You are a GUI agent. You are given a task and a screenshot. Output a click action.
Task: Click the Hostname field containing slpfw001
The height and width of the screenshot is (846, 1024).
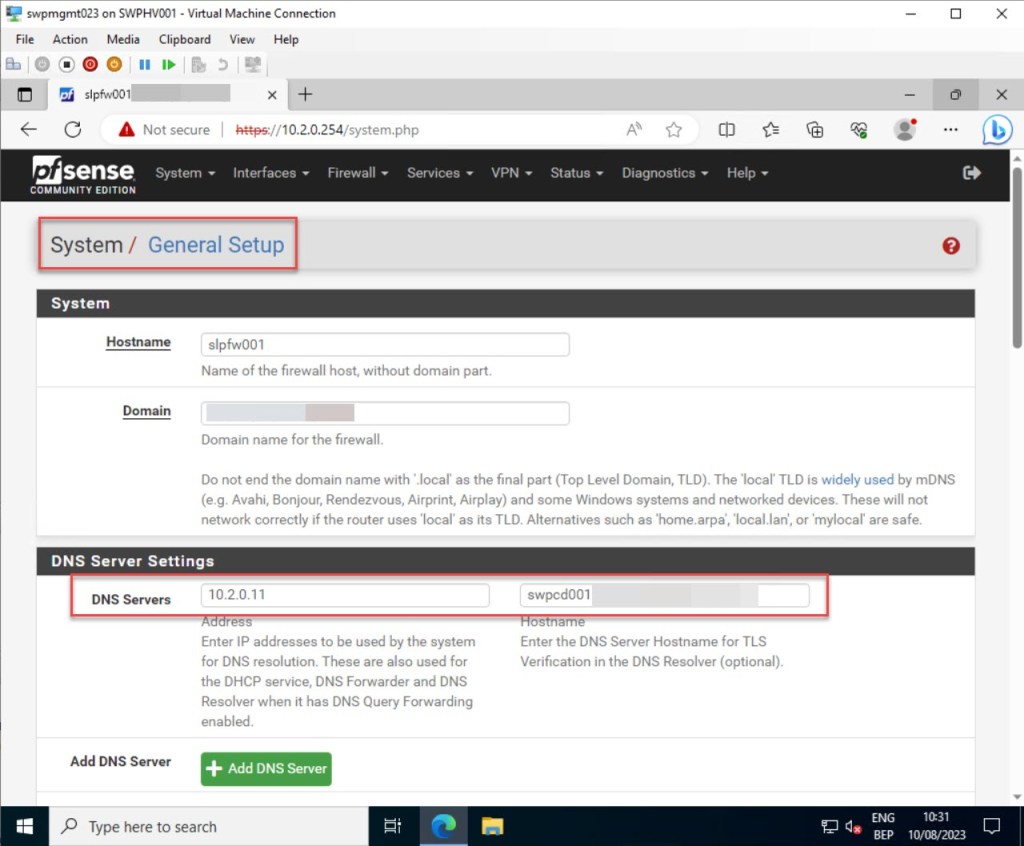click(x=385, y=345)
